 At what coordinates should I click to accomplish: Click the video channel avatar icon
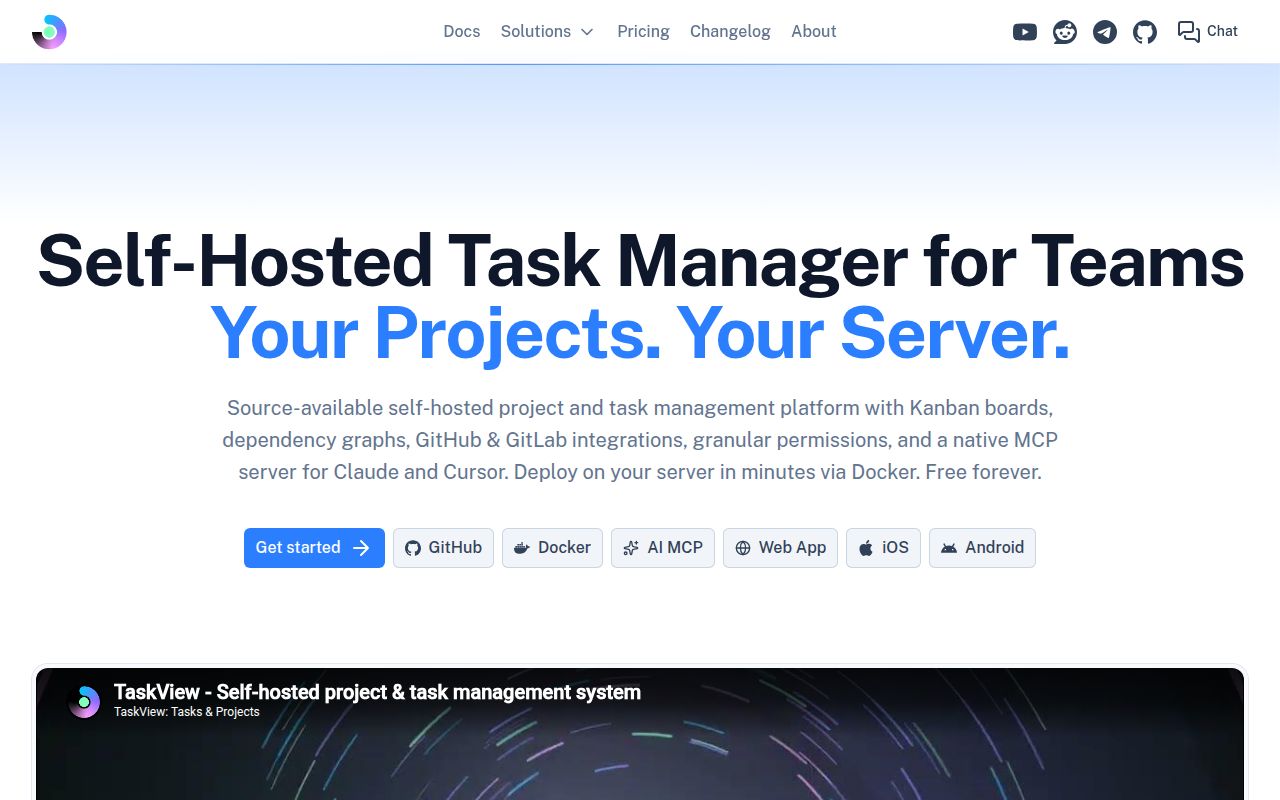[x=84, y=702]
